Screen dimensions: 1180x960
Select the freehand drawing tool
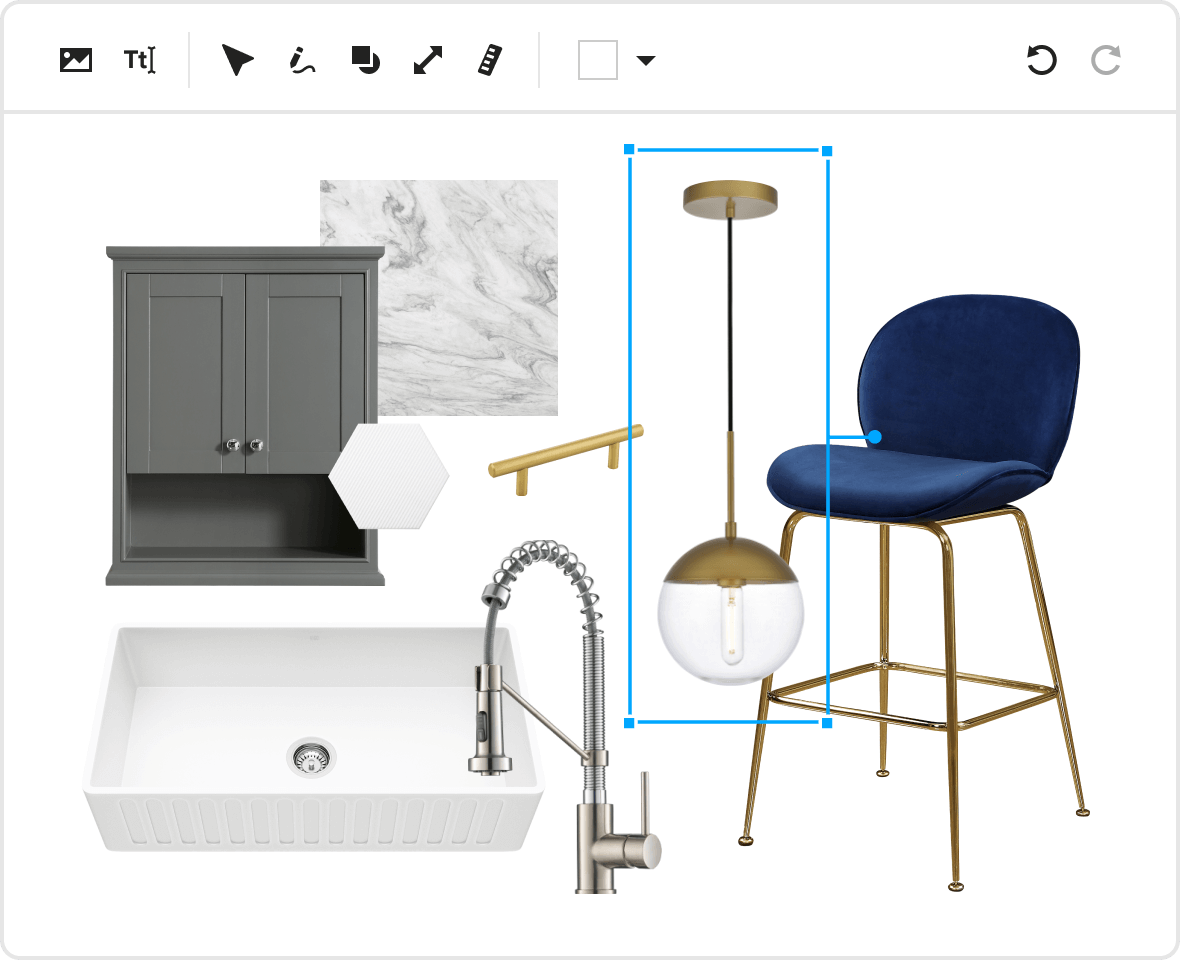point(300,60)
